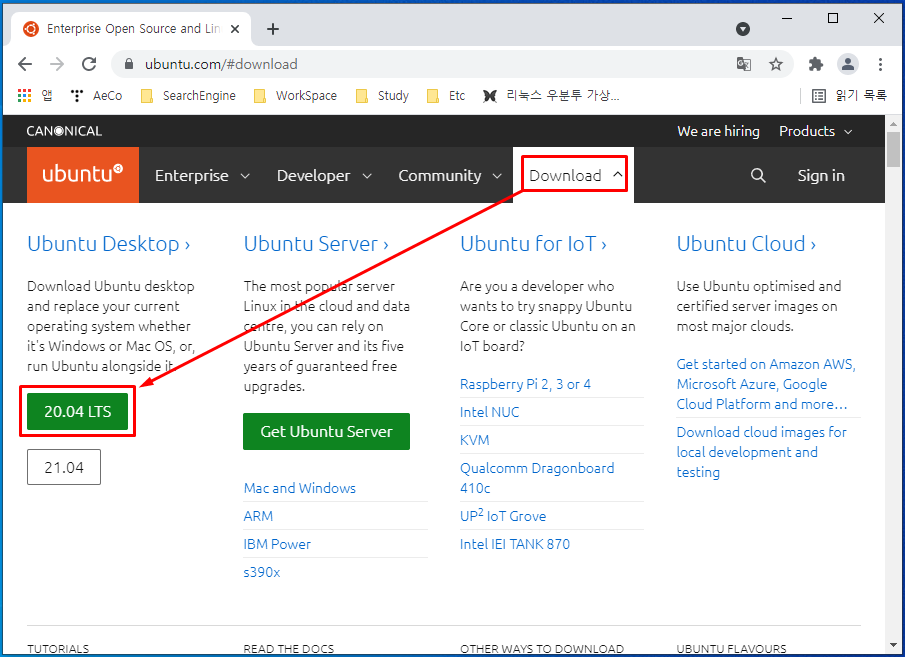Screen dimensions: 905x657
Task: Click the 21.04 download button
Action: (x=63, y=467)
